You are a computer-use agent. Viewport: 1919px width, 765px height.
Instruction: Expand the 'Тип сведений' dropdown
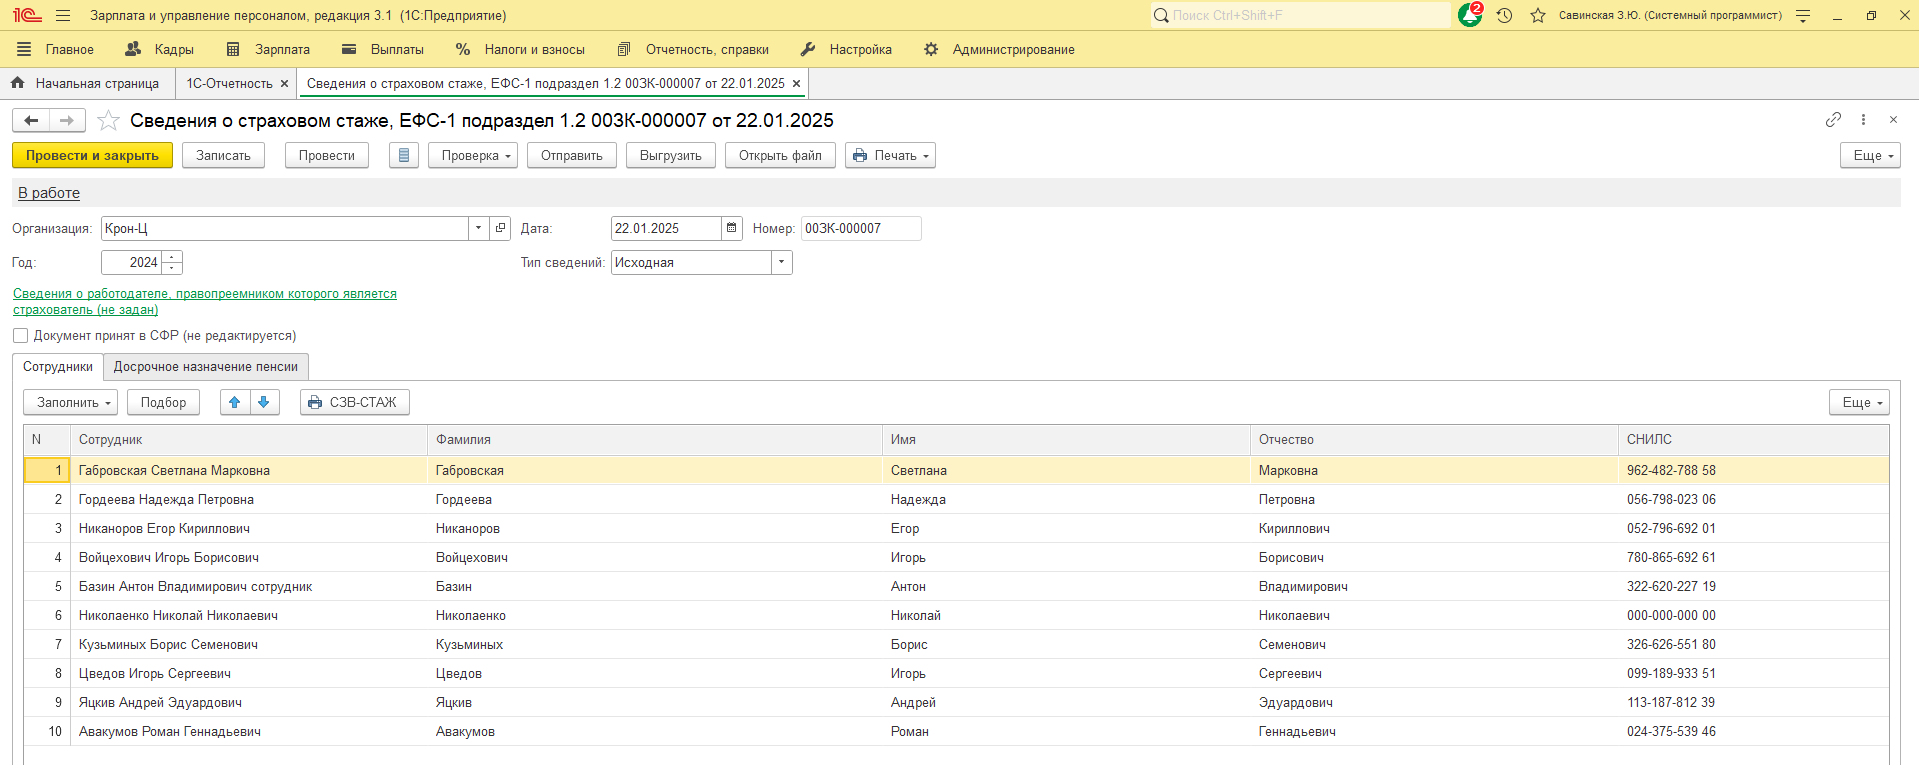[x=781, y=263]
